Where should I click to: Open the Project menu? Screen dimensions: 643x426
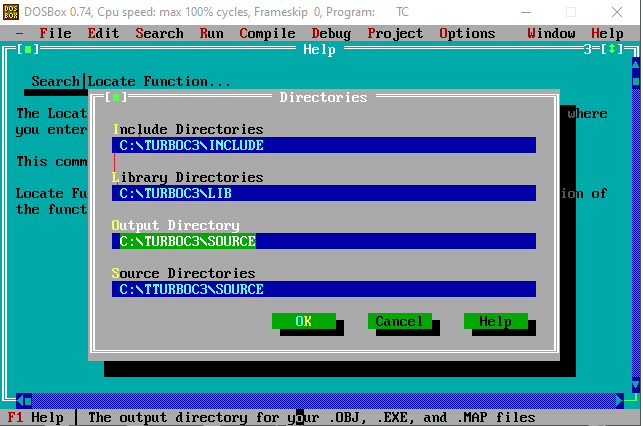pyautogui.click(x=395, y=33)
